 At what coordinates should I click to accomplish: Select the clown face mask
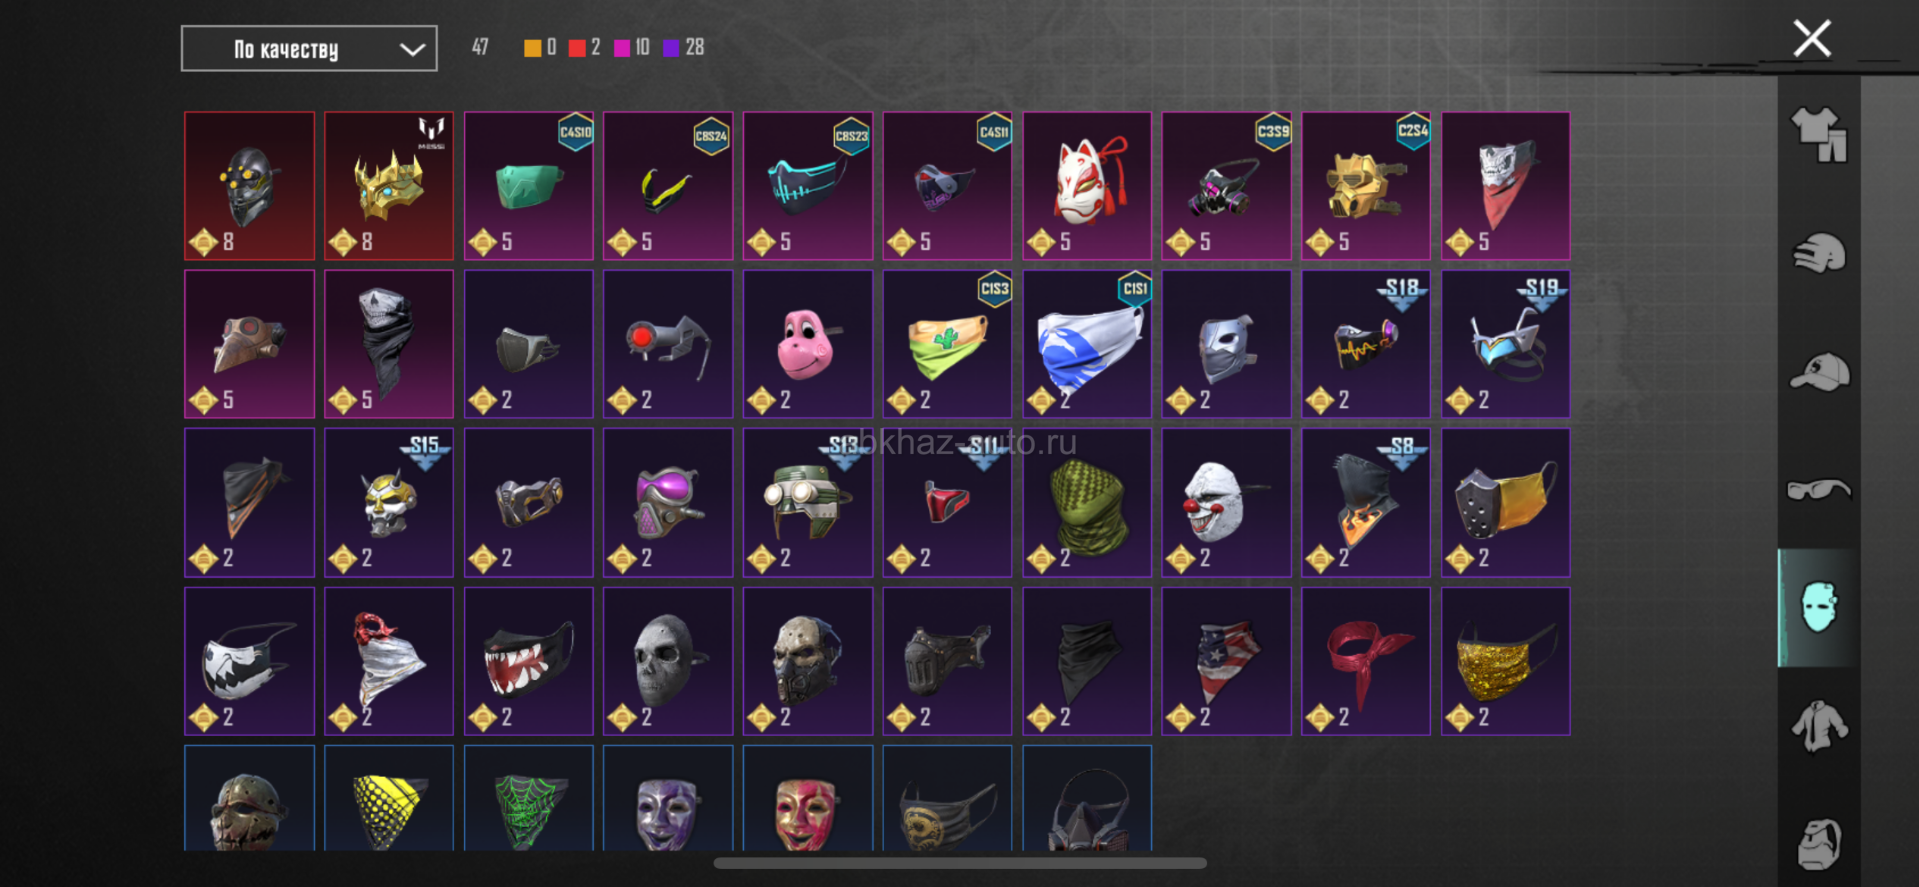[1226, 503]
